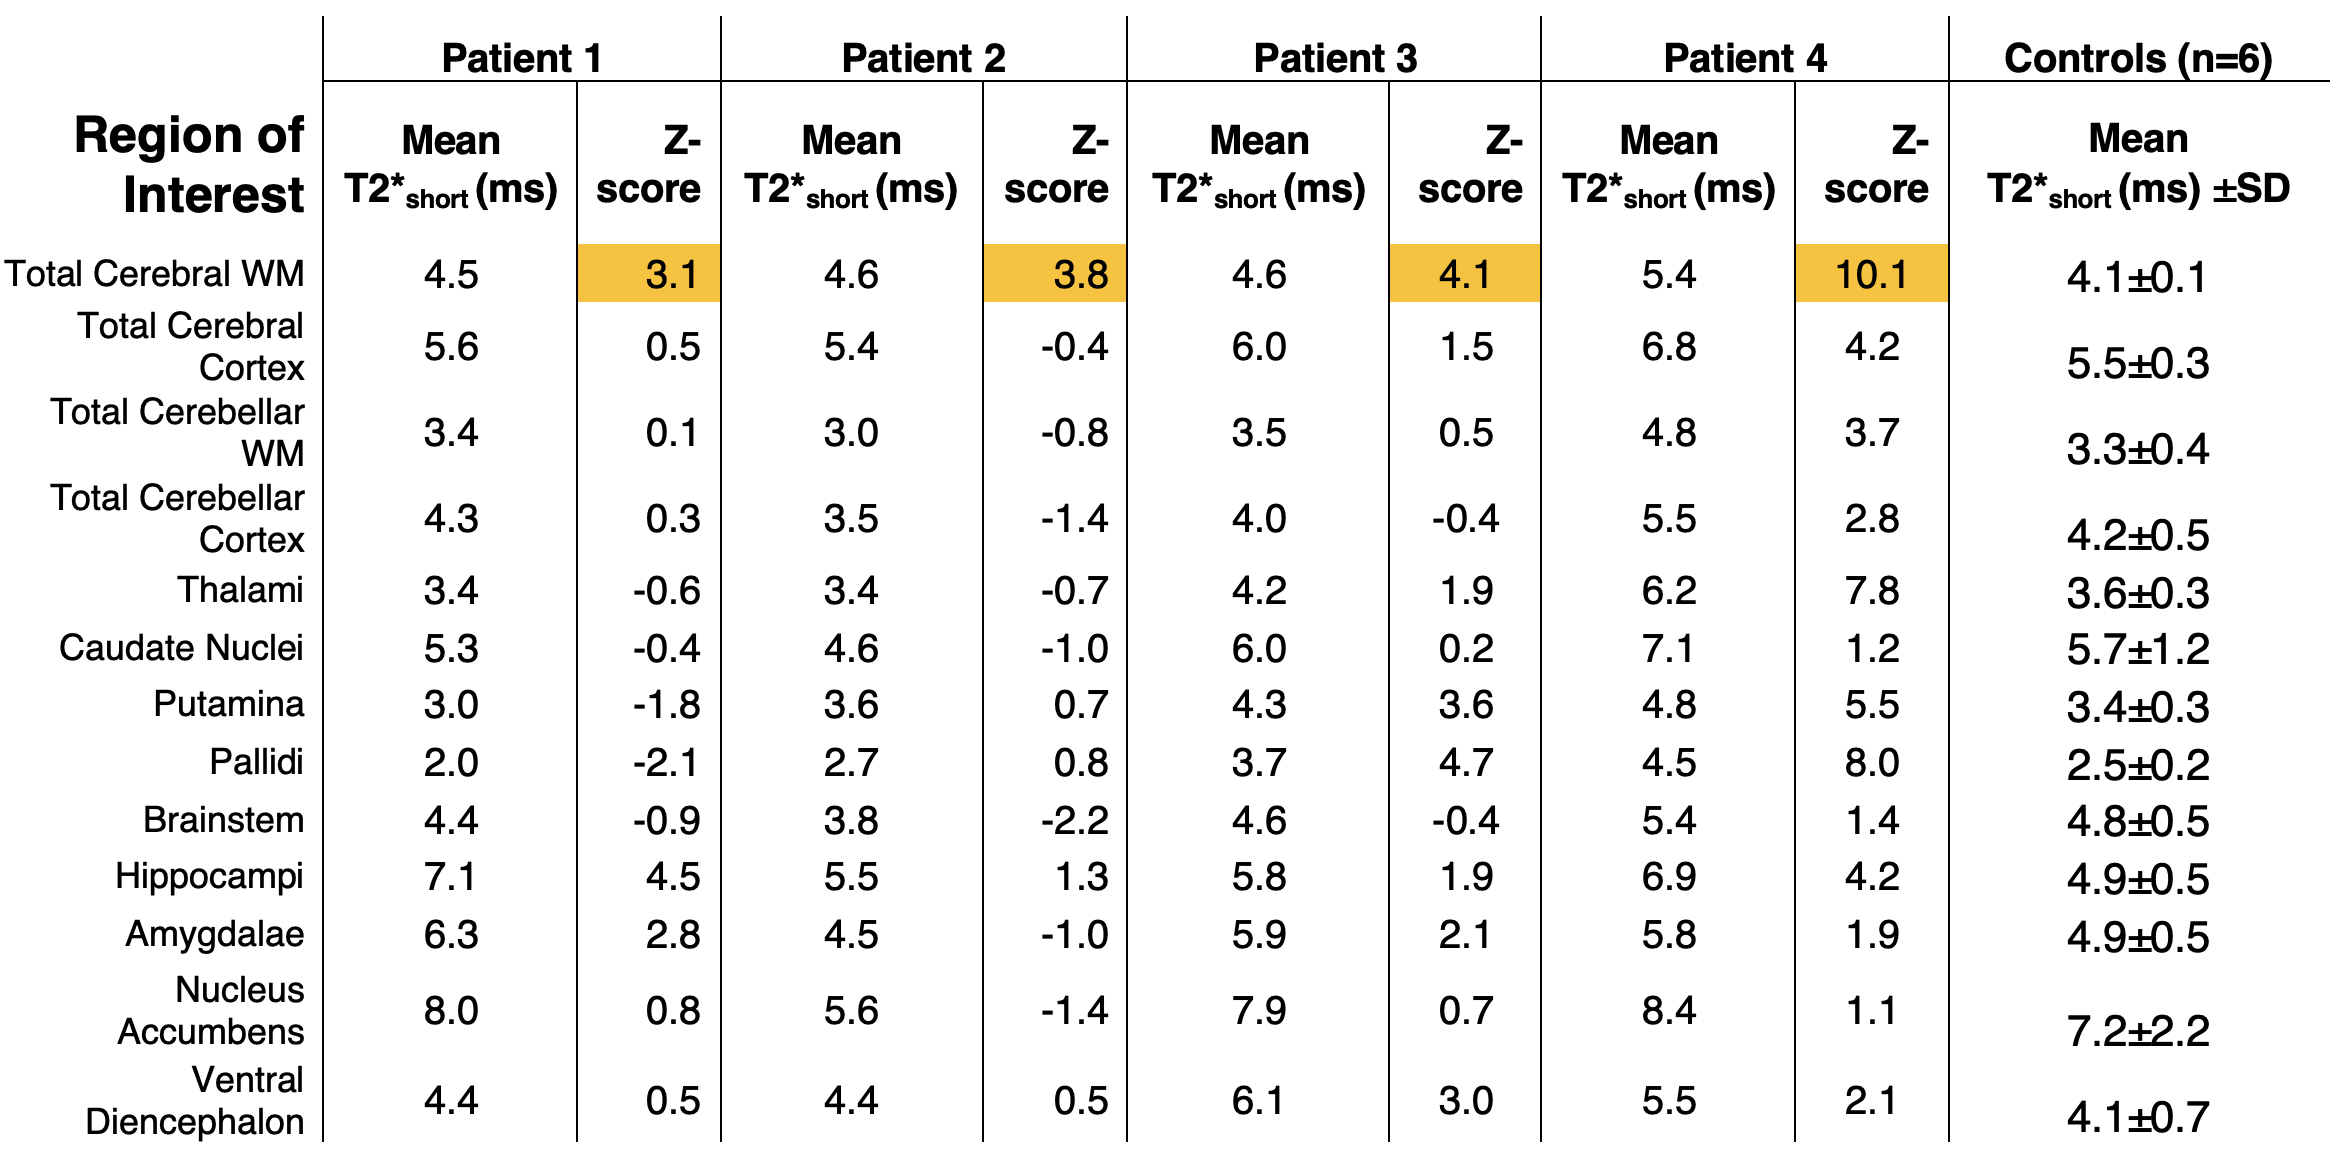The image size is (2344, 1158).
Task: Select the Patient 3 header cell
Action: coord(1335,58)
